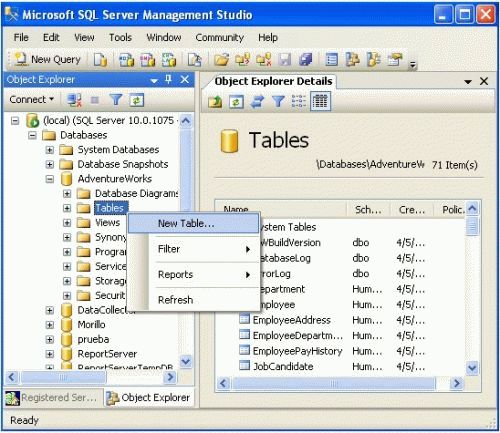The width and height of the screenshot is (500, 433).
Task: Click the Properties Window toolbar icon
Action: click(x=395, y=60)
